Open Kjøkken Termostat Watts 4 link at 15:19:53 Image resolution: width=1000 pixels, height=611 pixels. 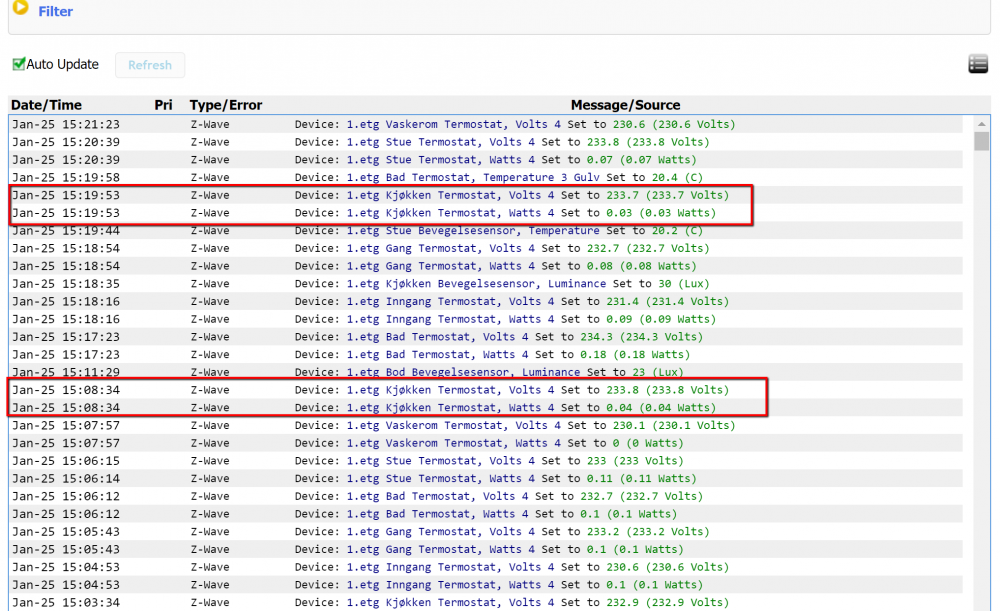[450, 213]
